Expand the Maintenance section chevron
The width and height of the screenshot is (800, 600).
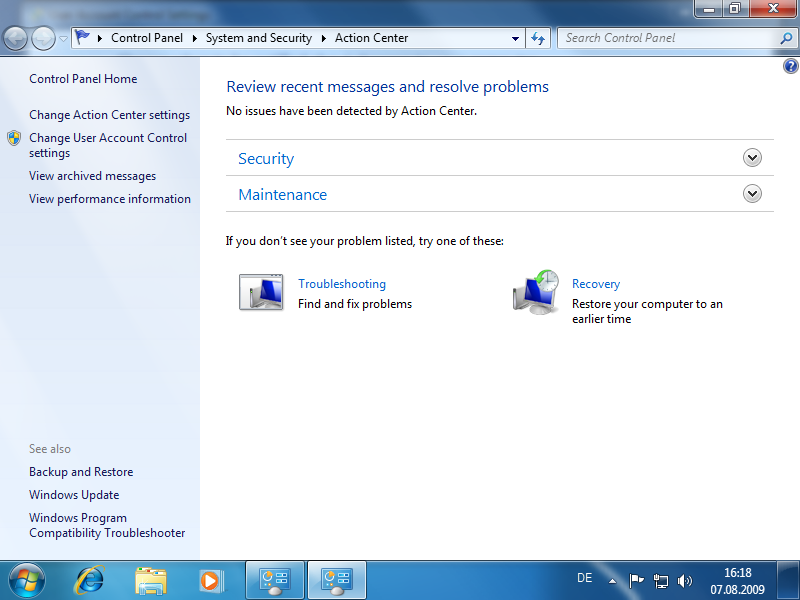(753, 194)
